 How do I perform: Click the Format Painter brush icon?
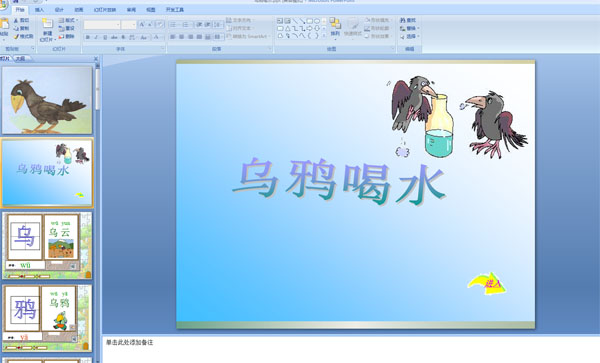(16, 37)
